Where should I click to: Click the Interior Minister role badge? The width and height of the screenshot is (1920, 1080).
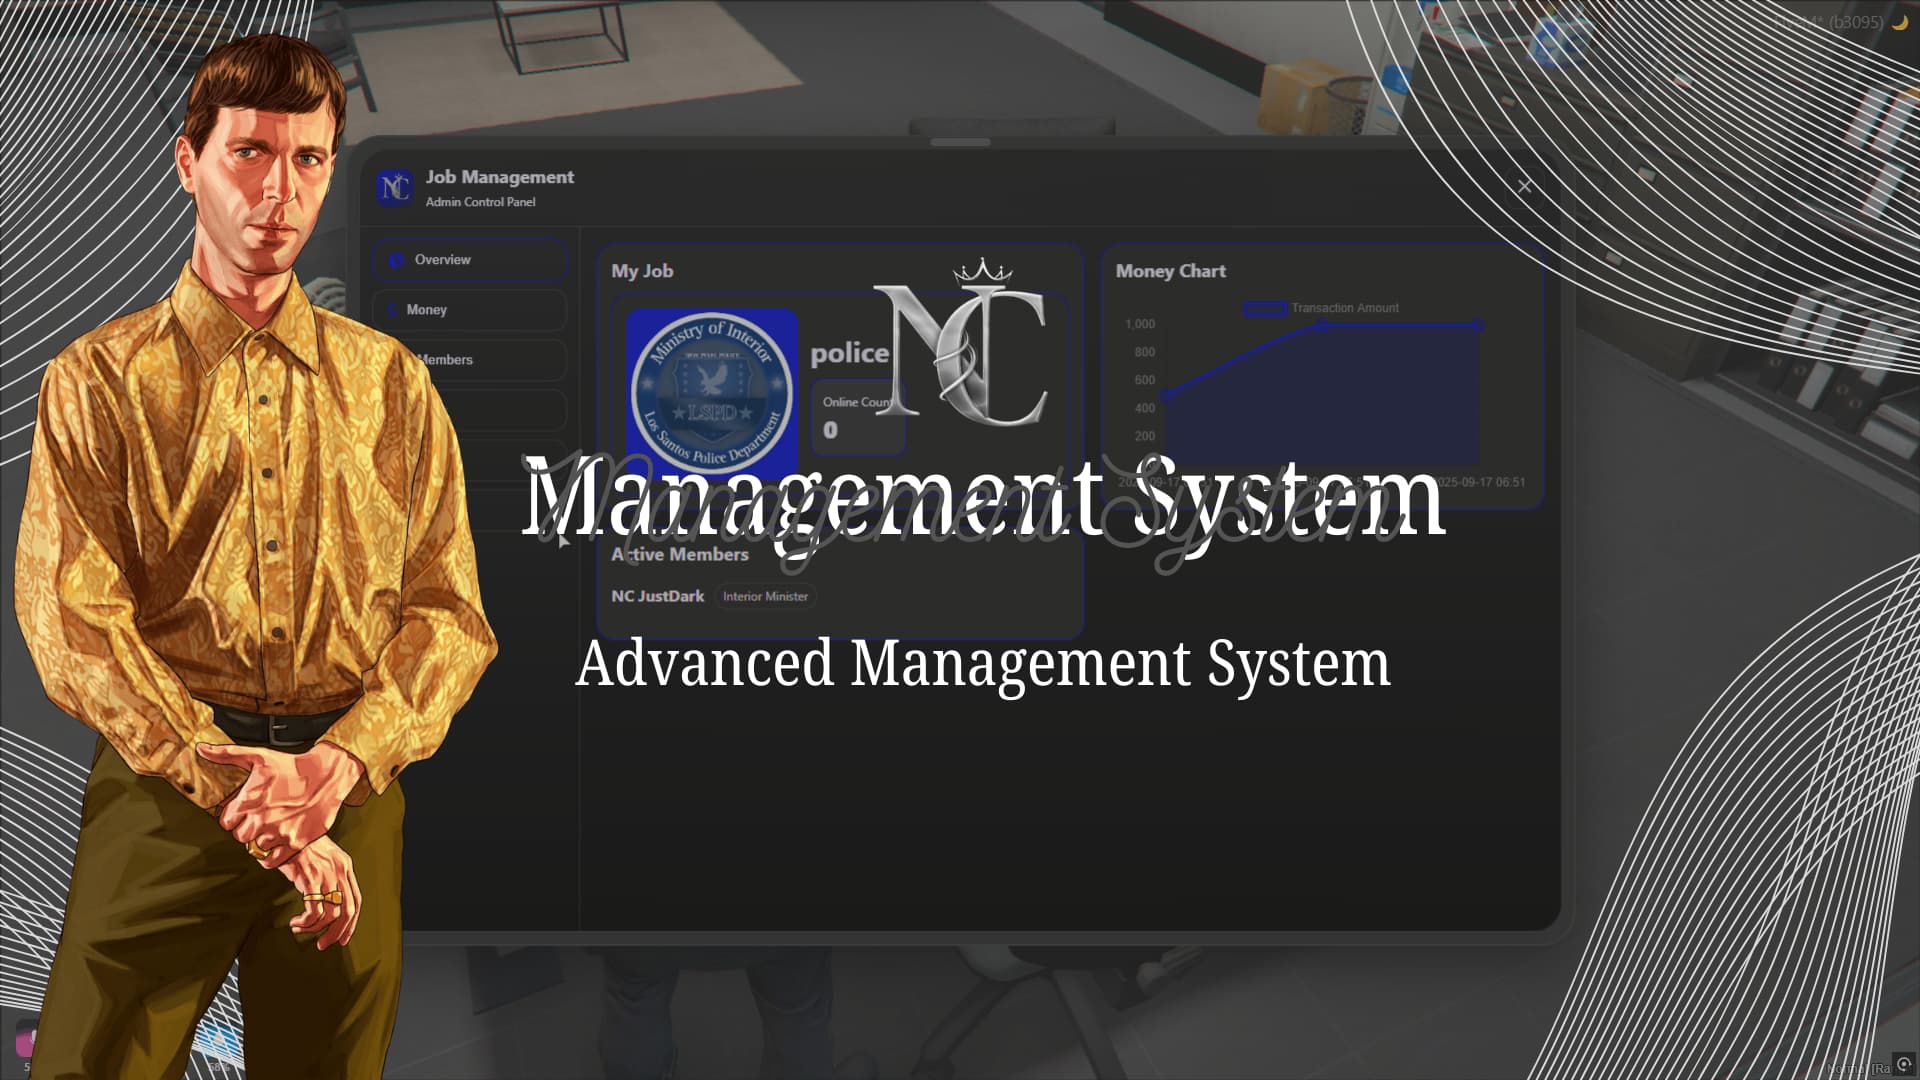(766, 597)
